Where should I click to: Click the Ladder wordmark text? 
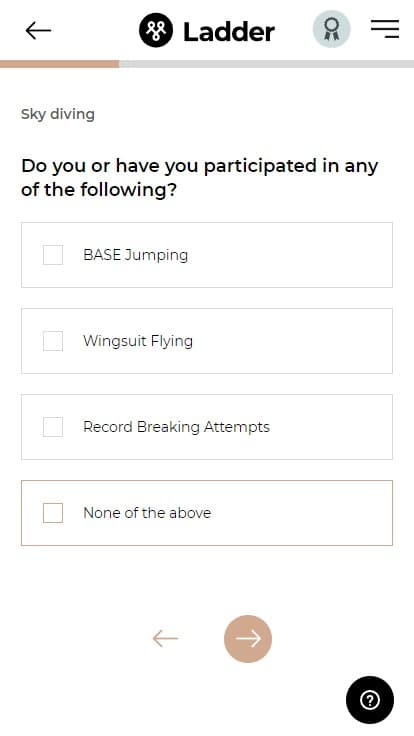pos(229,32)
